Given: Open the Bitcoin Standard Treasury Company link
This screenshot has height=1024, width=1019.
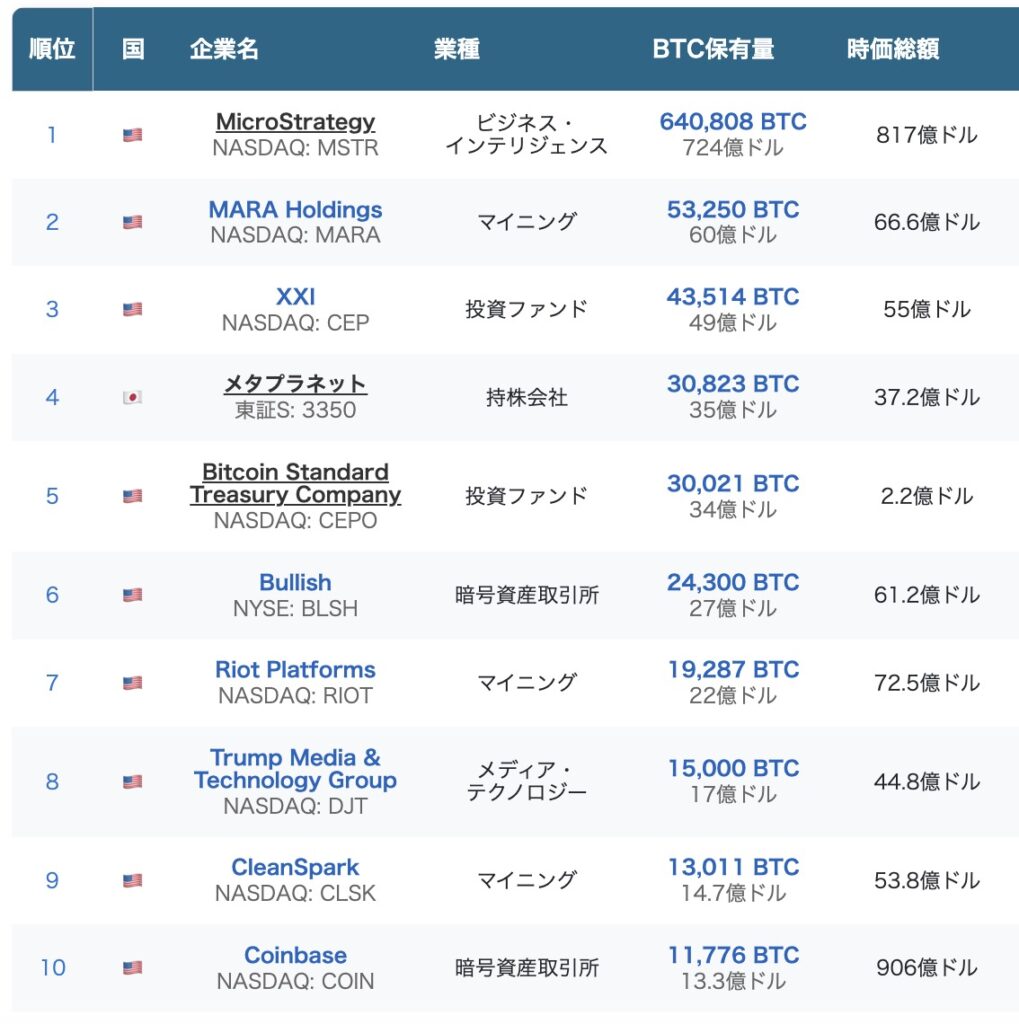Looking at the screenshot, I should pos(295,483).
